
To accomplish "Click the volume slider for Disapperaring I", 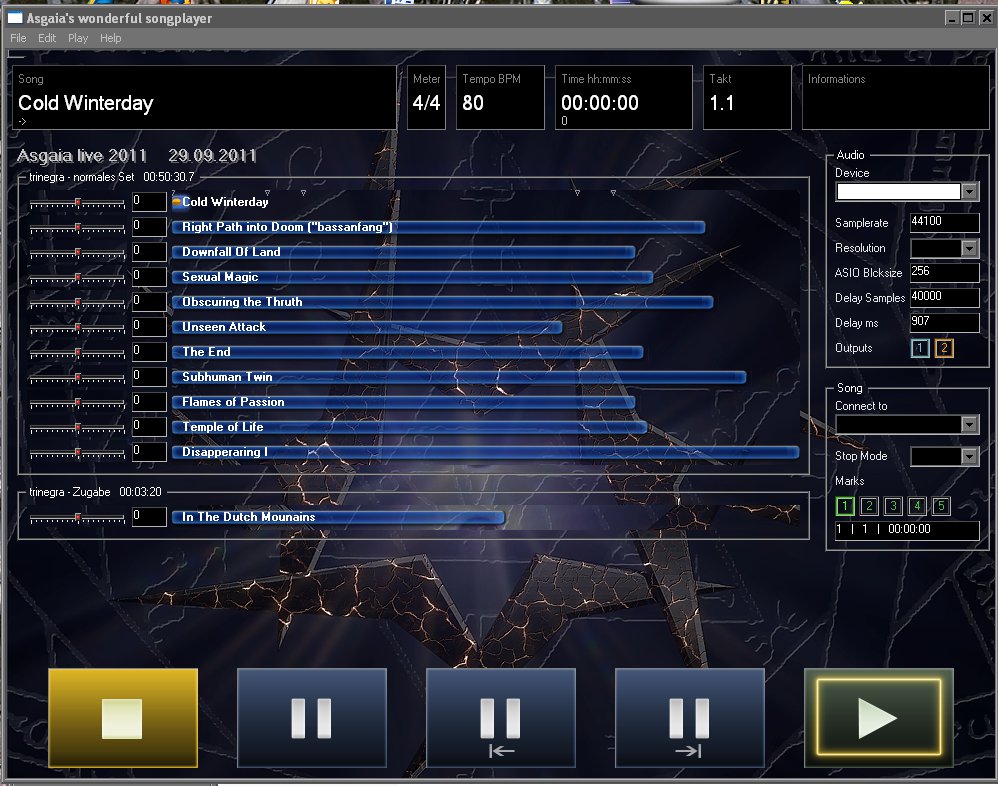I will coord(78,453).
